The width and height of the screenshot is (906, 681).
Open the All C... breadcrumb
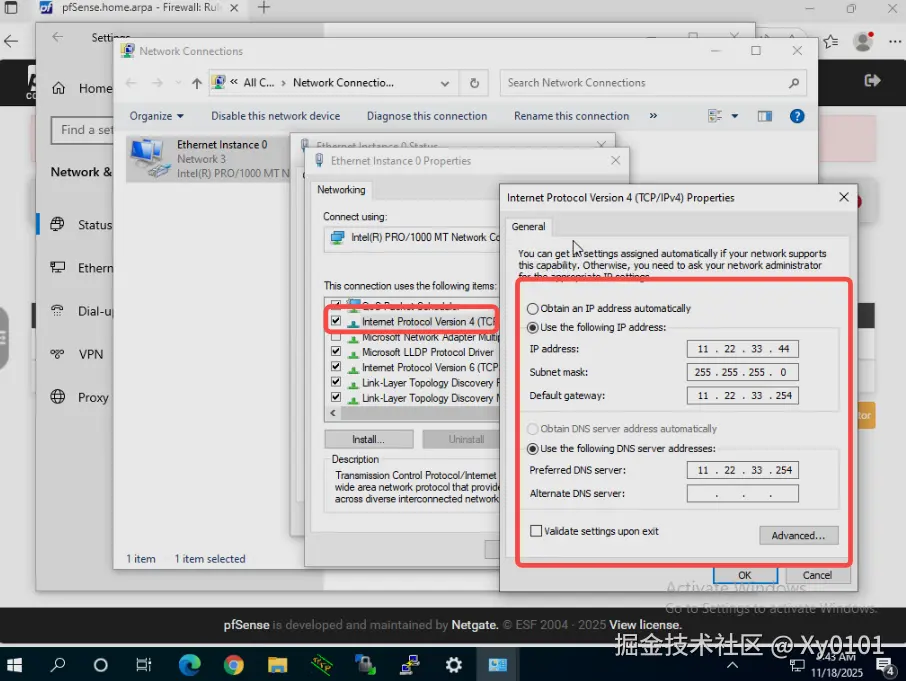pos(258,83)
